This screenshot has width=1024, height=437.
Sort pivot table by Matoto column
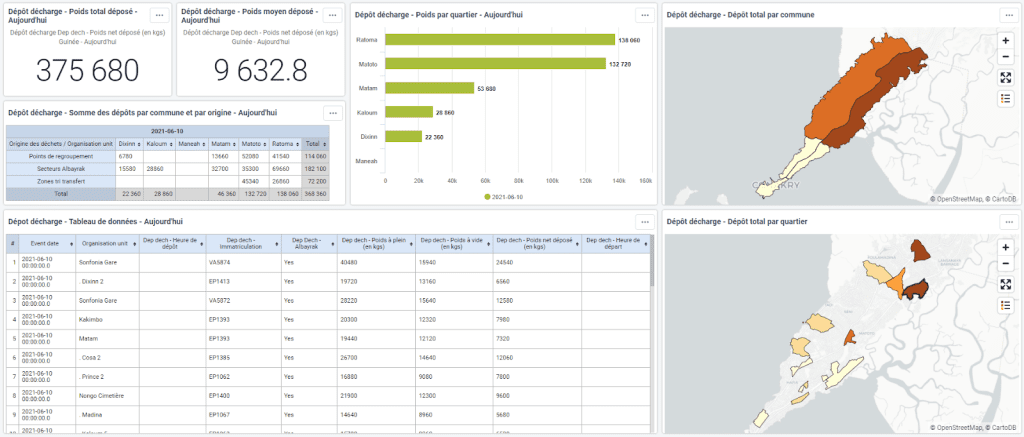click(x=252, y=143)
